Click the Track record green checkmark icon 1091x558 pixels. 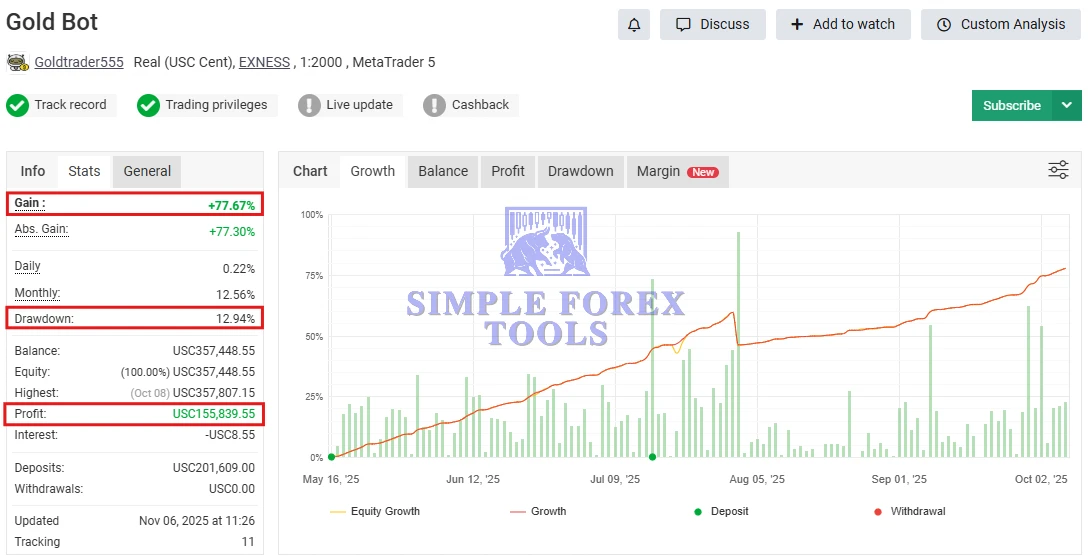coord(17,105)
